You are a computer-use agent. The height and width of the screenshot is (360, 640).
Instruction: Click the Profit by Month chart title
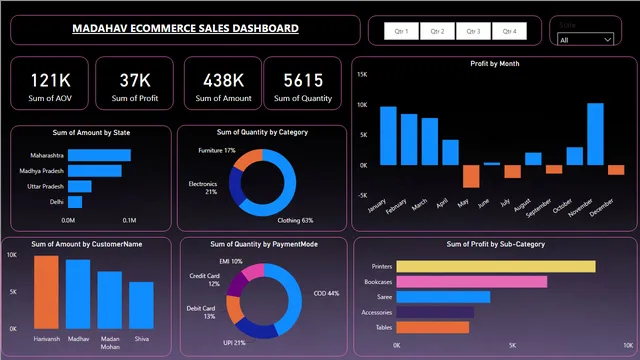pyautogui.click(x=495, y=64)
